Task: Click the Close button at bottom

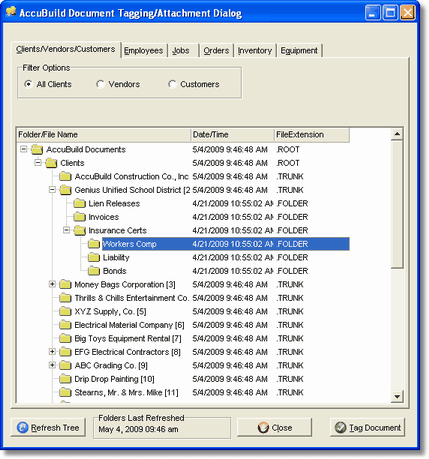Action: [x=275, y=428]
